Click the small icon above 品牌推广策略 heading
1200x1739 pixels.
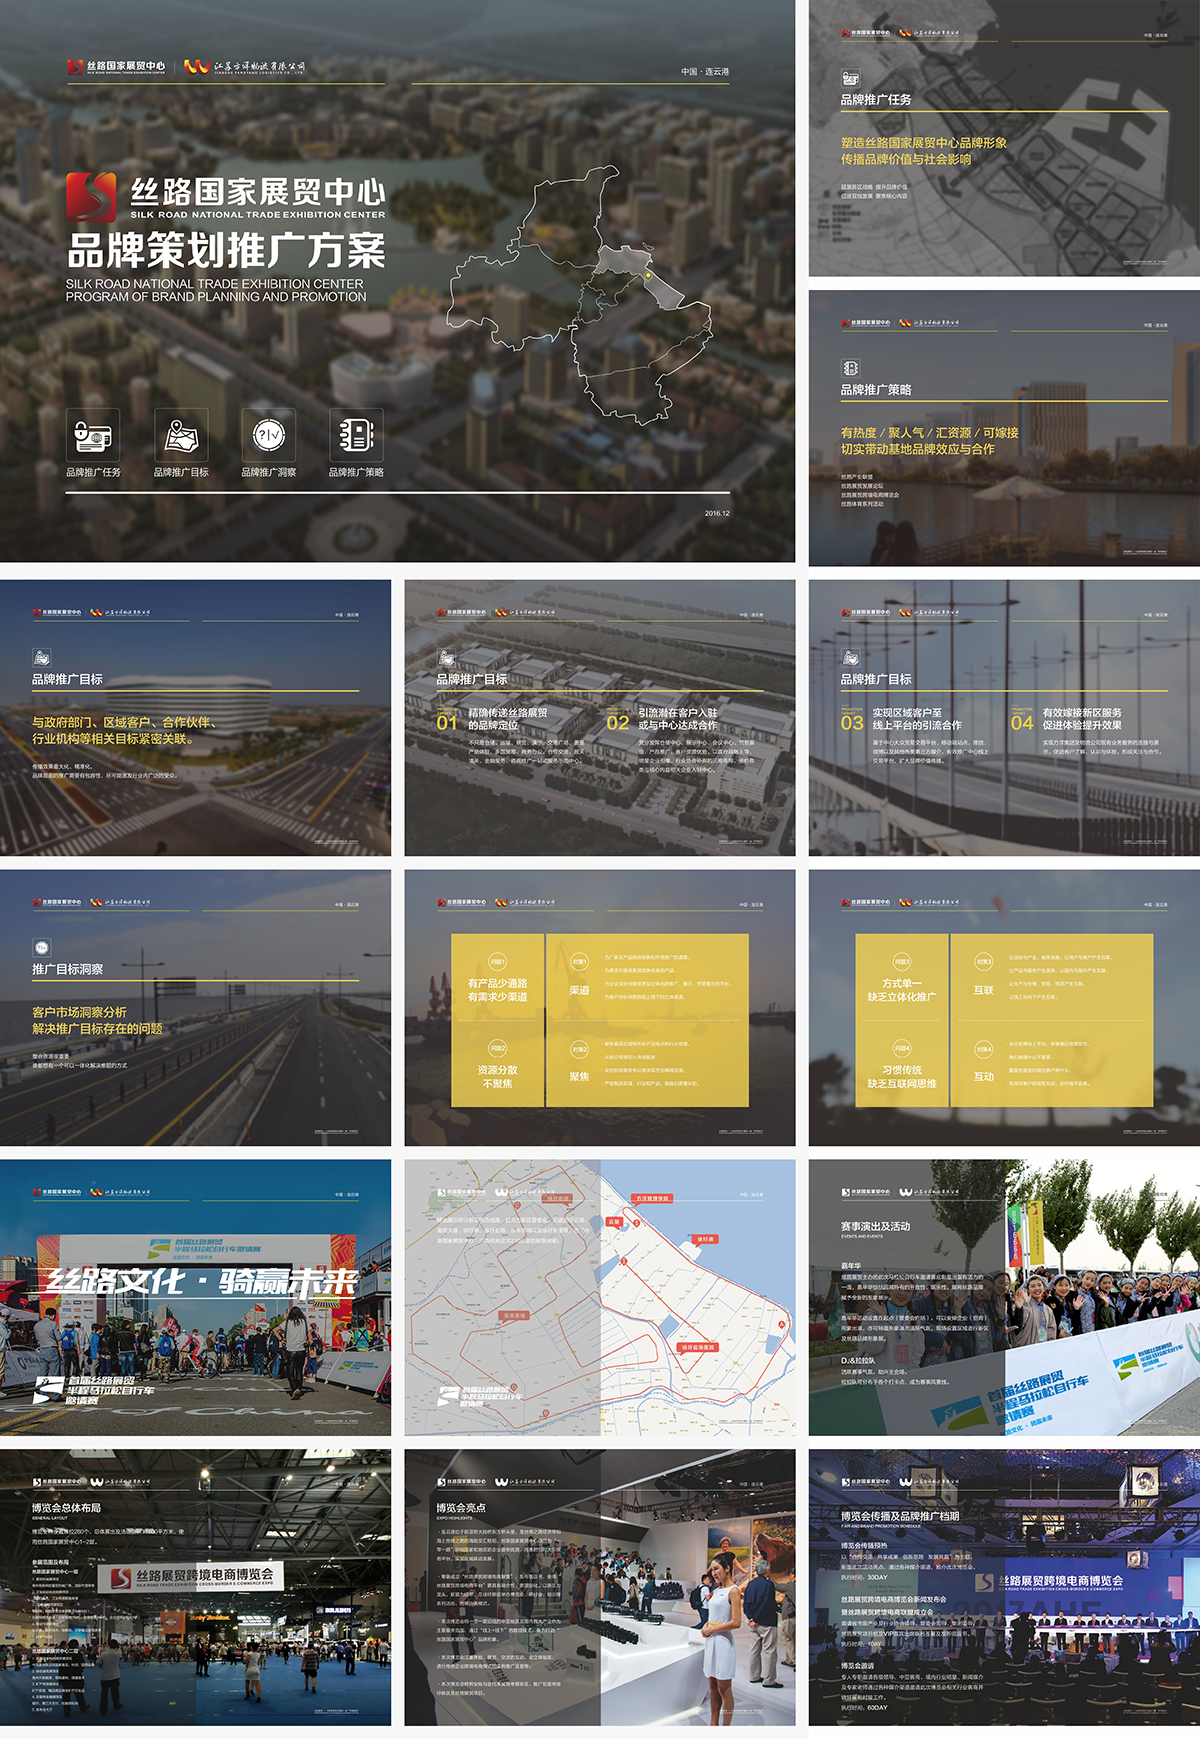point(850,368)
